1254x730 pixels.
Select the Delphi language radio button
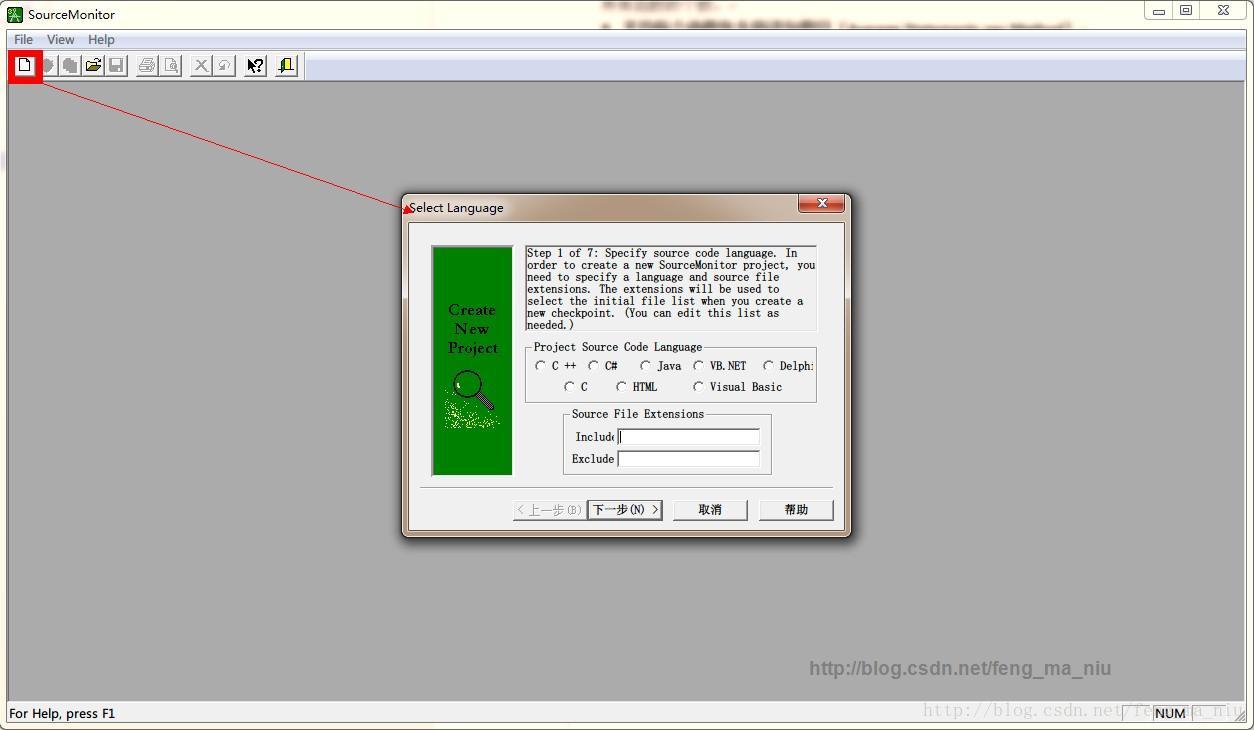point(769,366)
